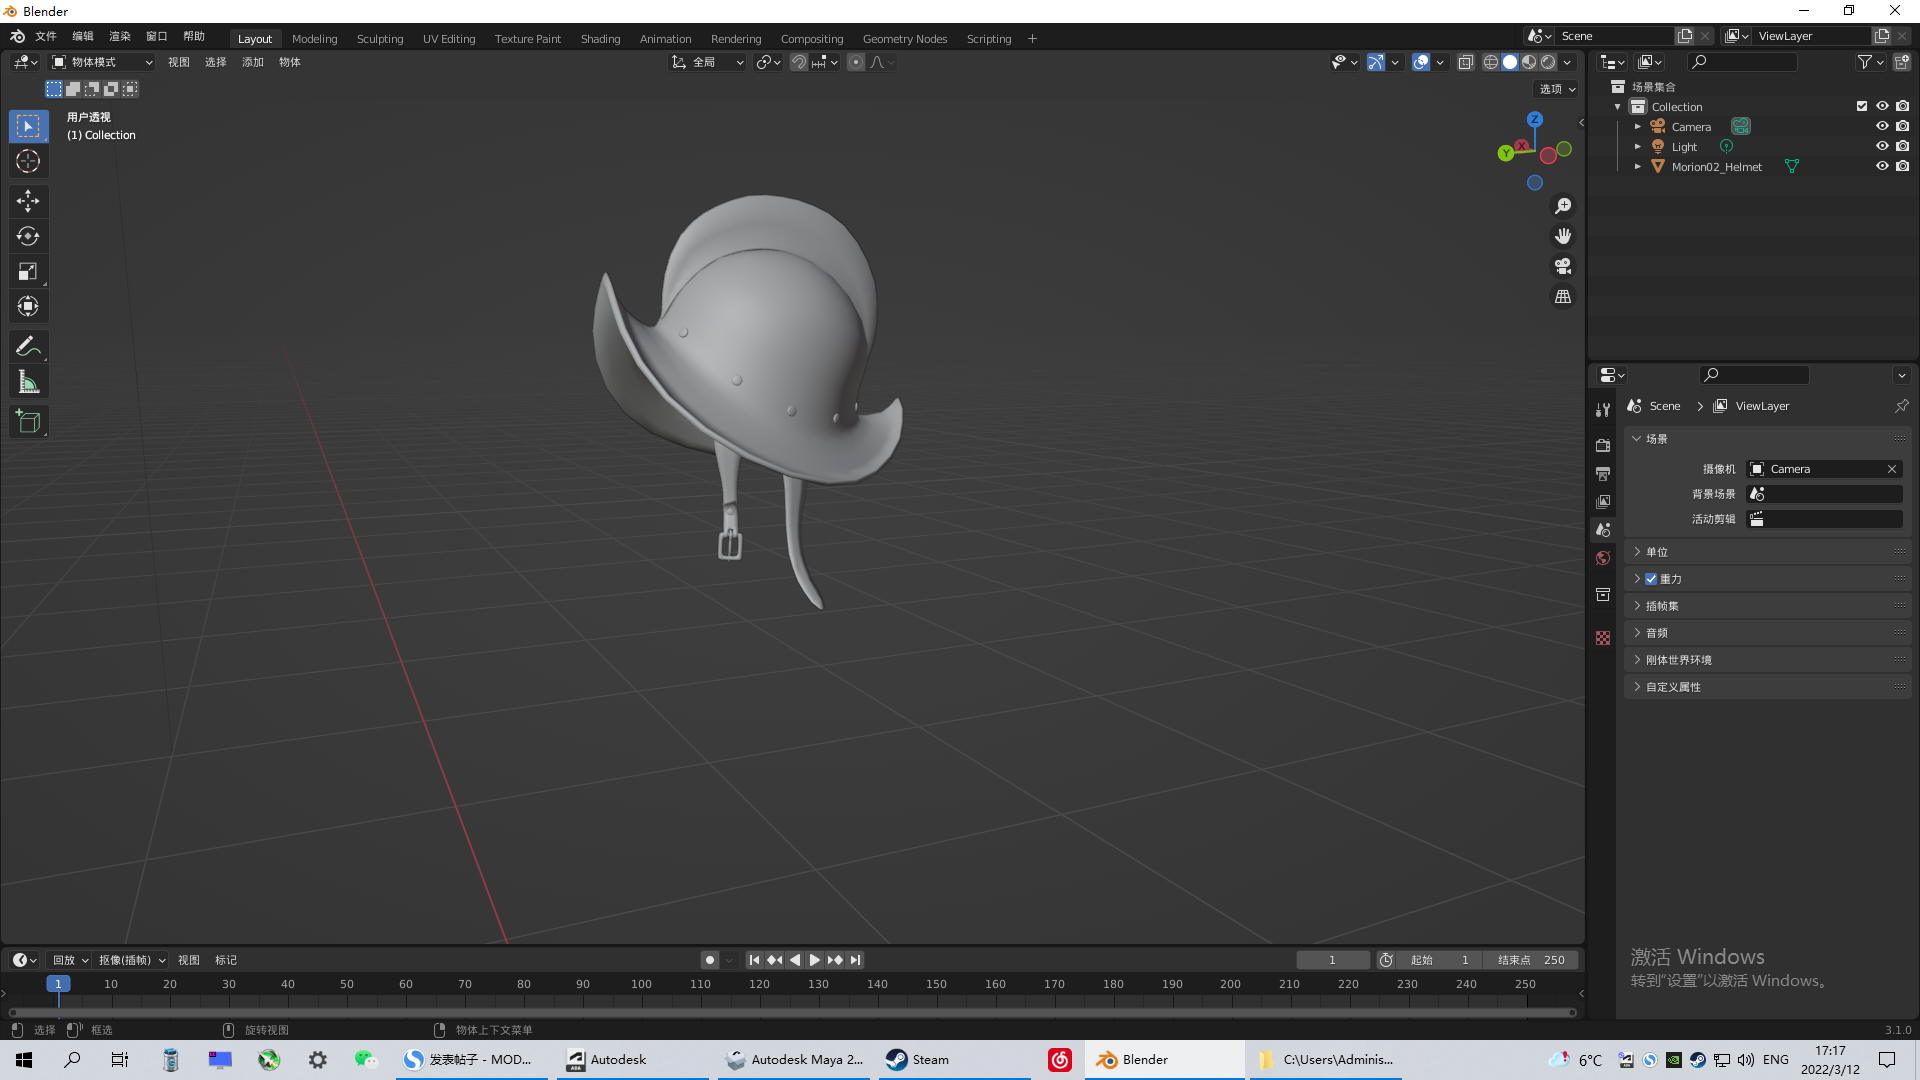This screenshot has height=1080, width=1920.
Task: Open the Render properties tab
Action: (1603, 445)
